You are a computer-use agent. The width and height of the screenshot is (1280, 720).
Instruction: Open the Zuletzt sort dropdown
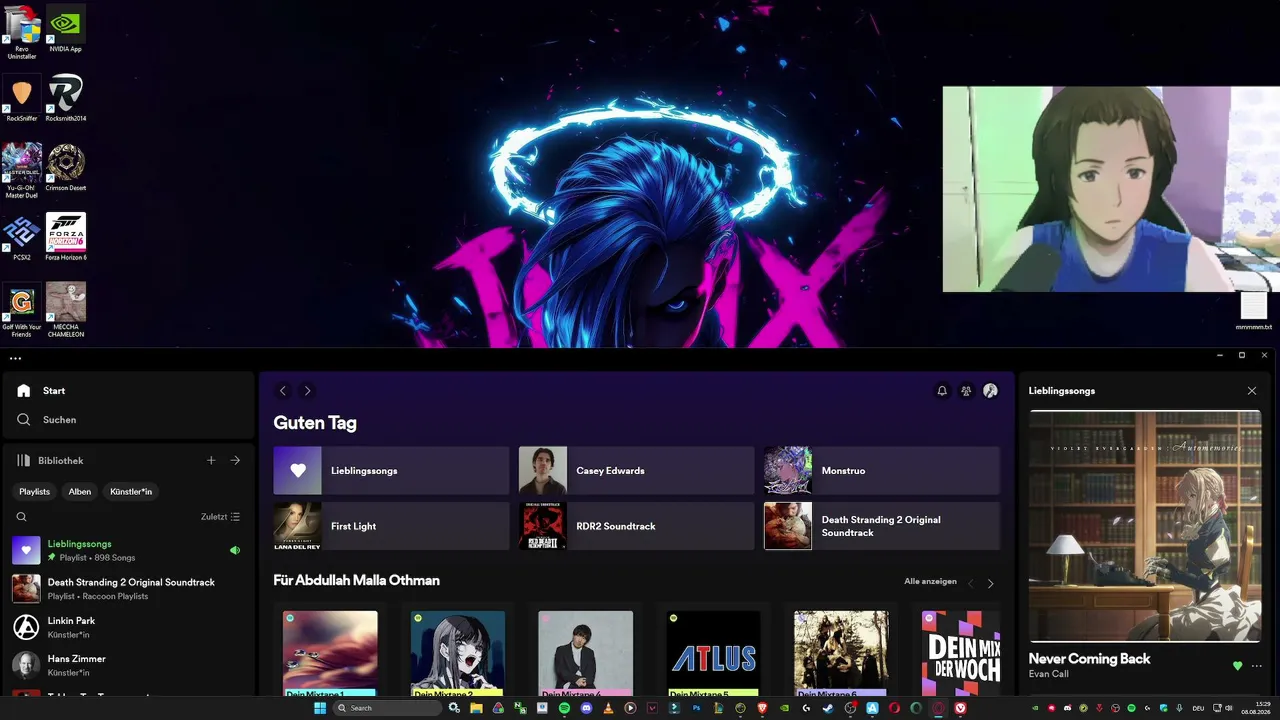pos(220,517)
